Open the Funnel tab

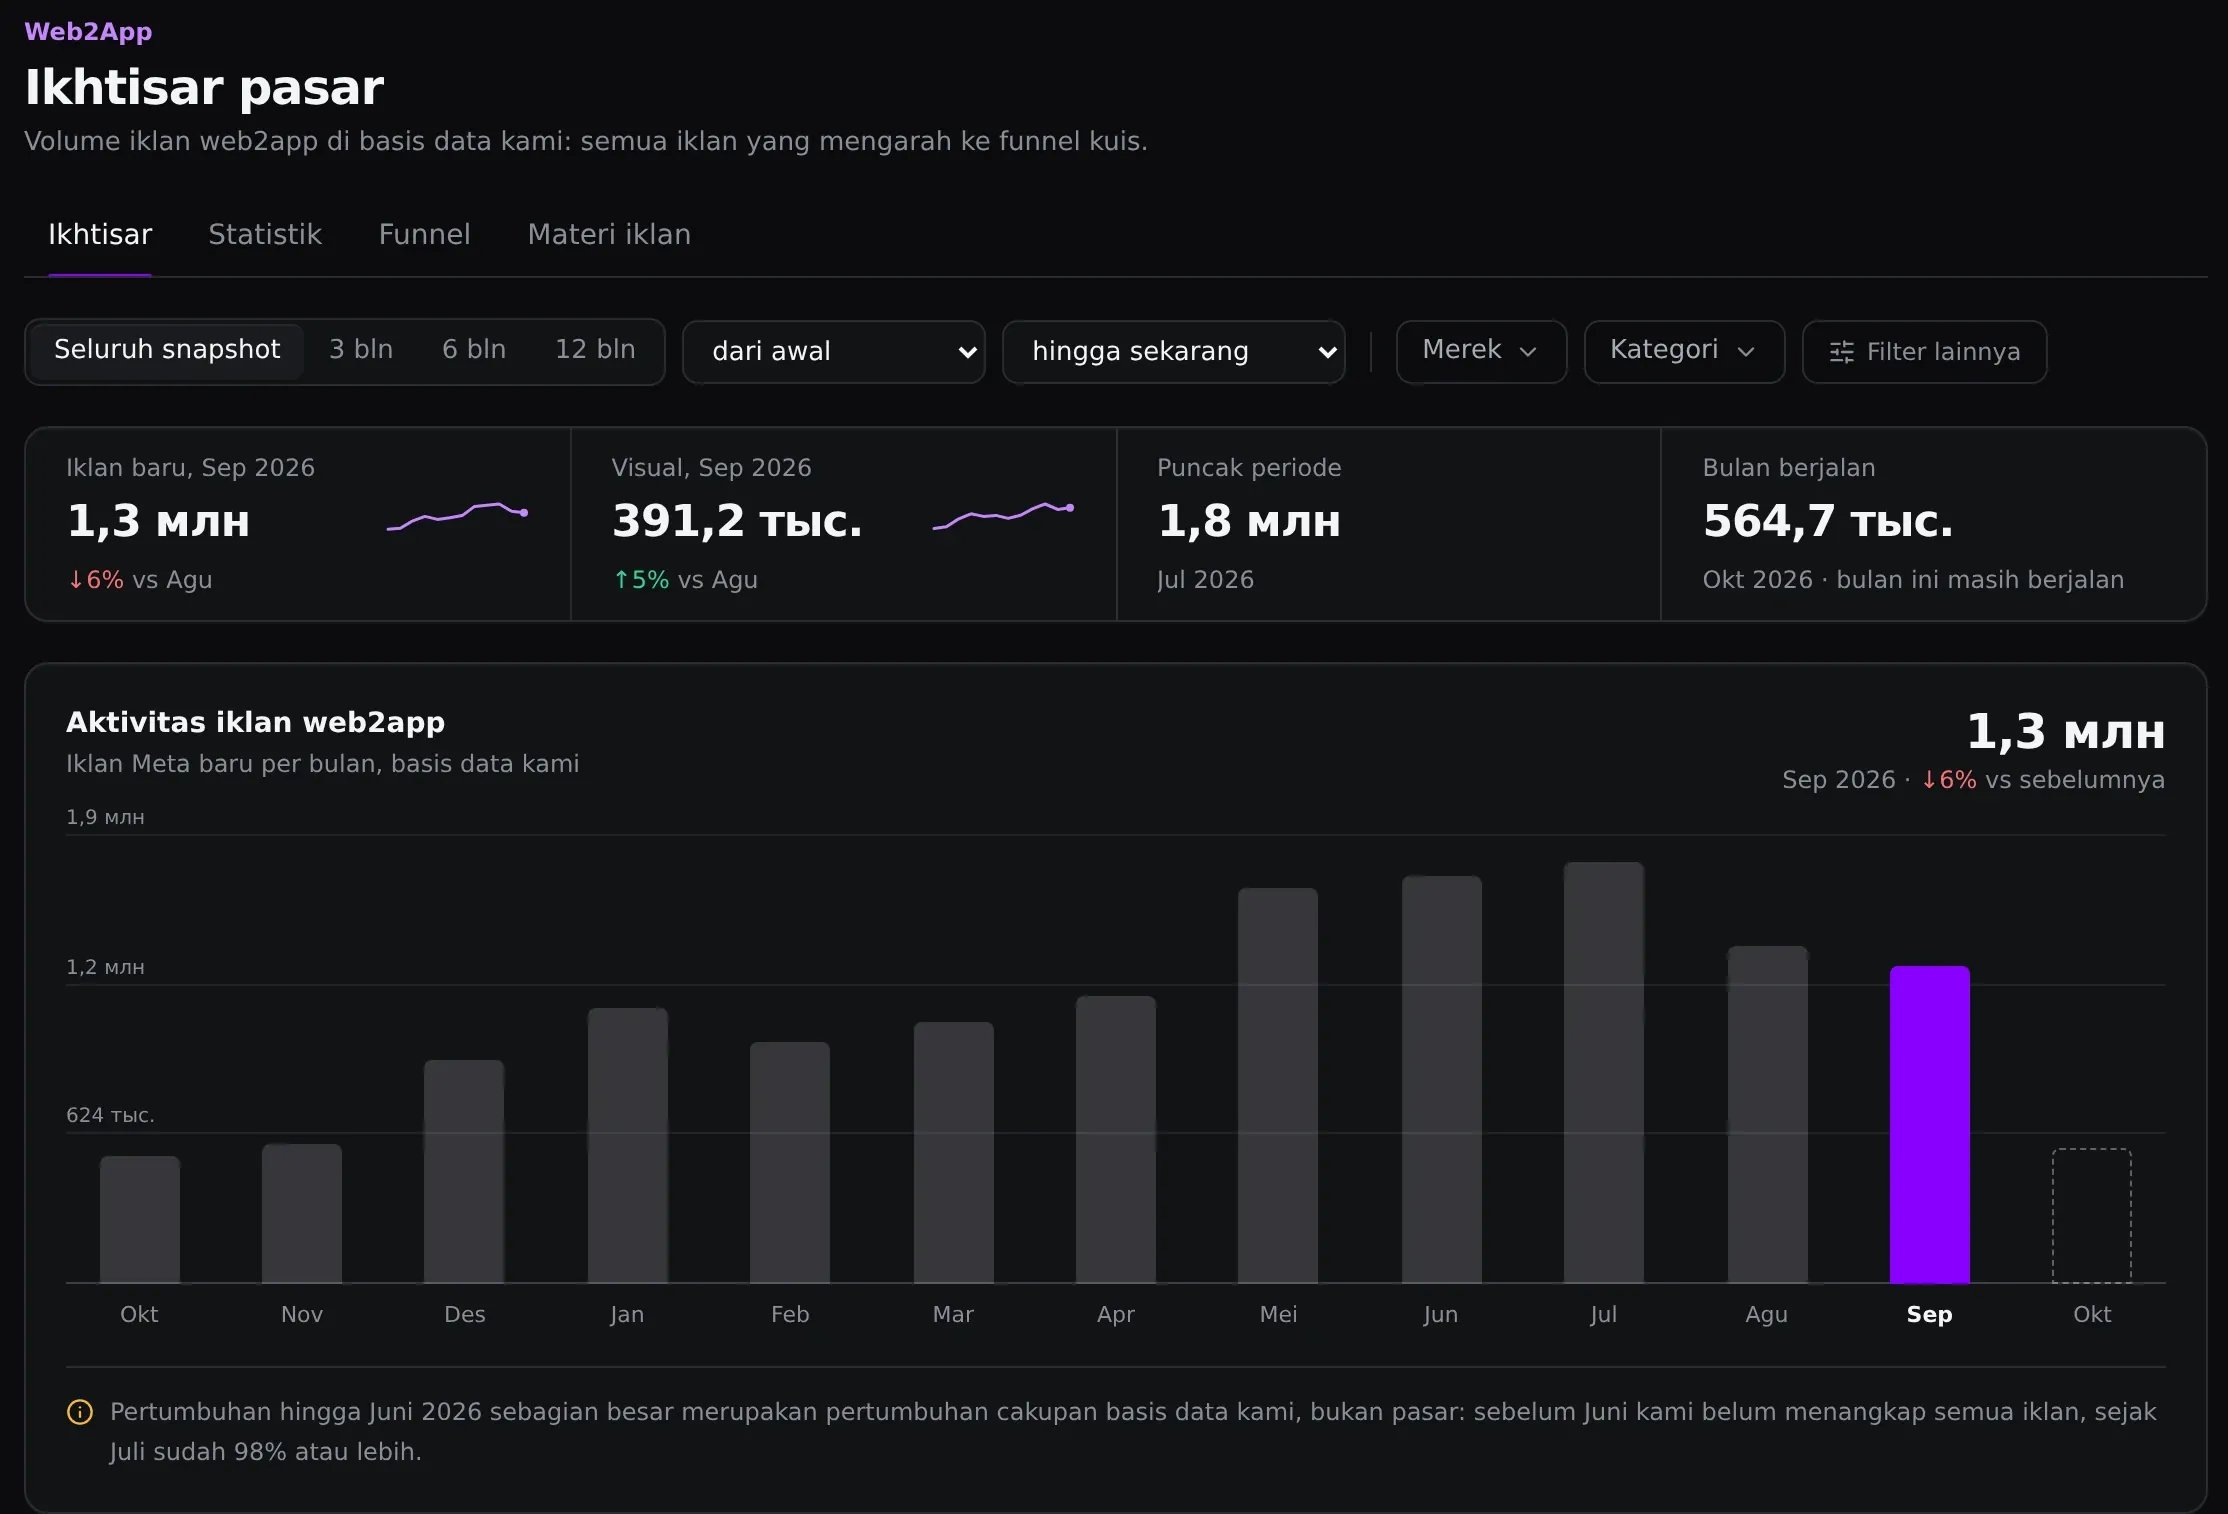coord(424,235)
